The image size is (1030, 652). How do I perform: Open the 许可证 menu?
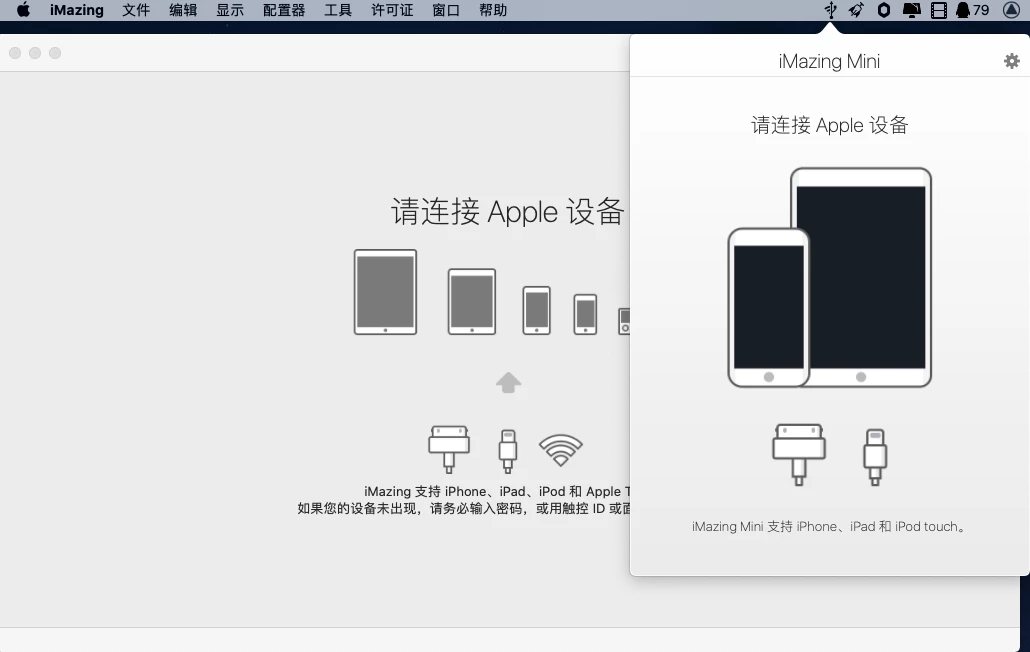[x=392, y=10]
